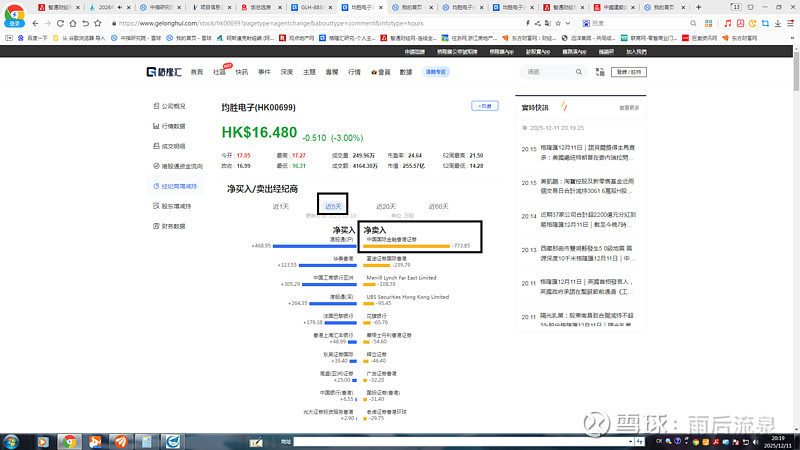Click the site search magnifier icon
Image resolution: width=800 pixels, height=450 pixels.
(579, 72)
